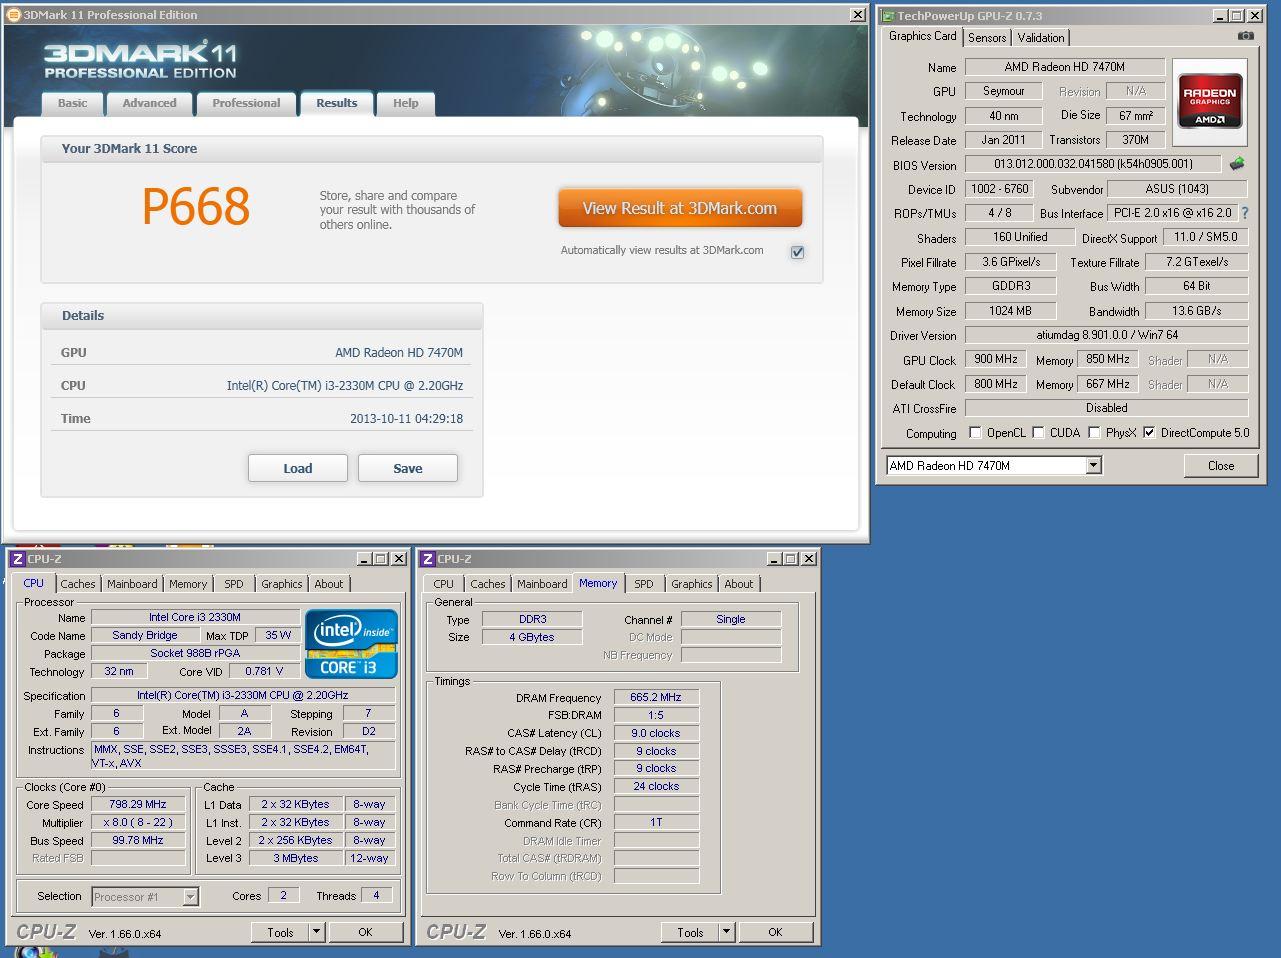
Task: Click the TechPowerUp GPU-Z title bar icon
Action: [887, 16]
